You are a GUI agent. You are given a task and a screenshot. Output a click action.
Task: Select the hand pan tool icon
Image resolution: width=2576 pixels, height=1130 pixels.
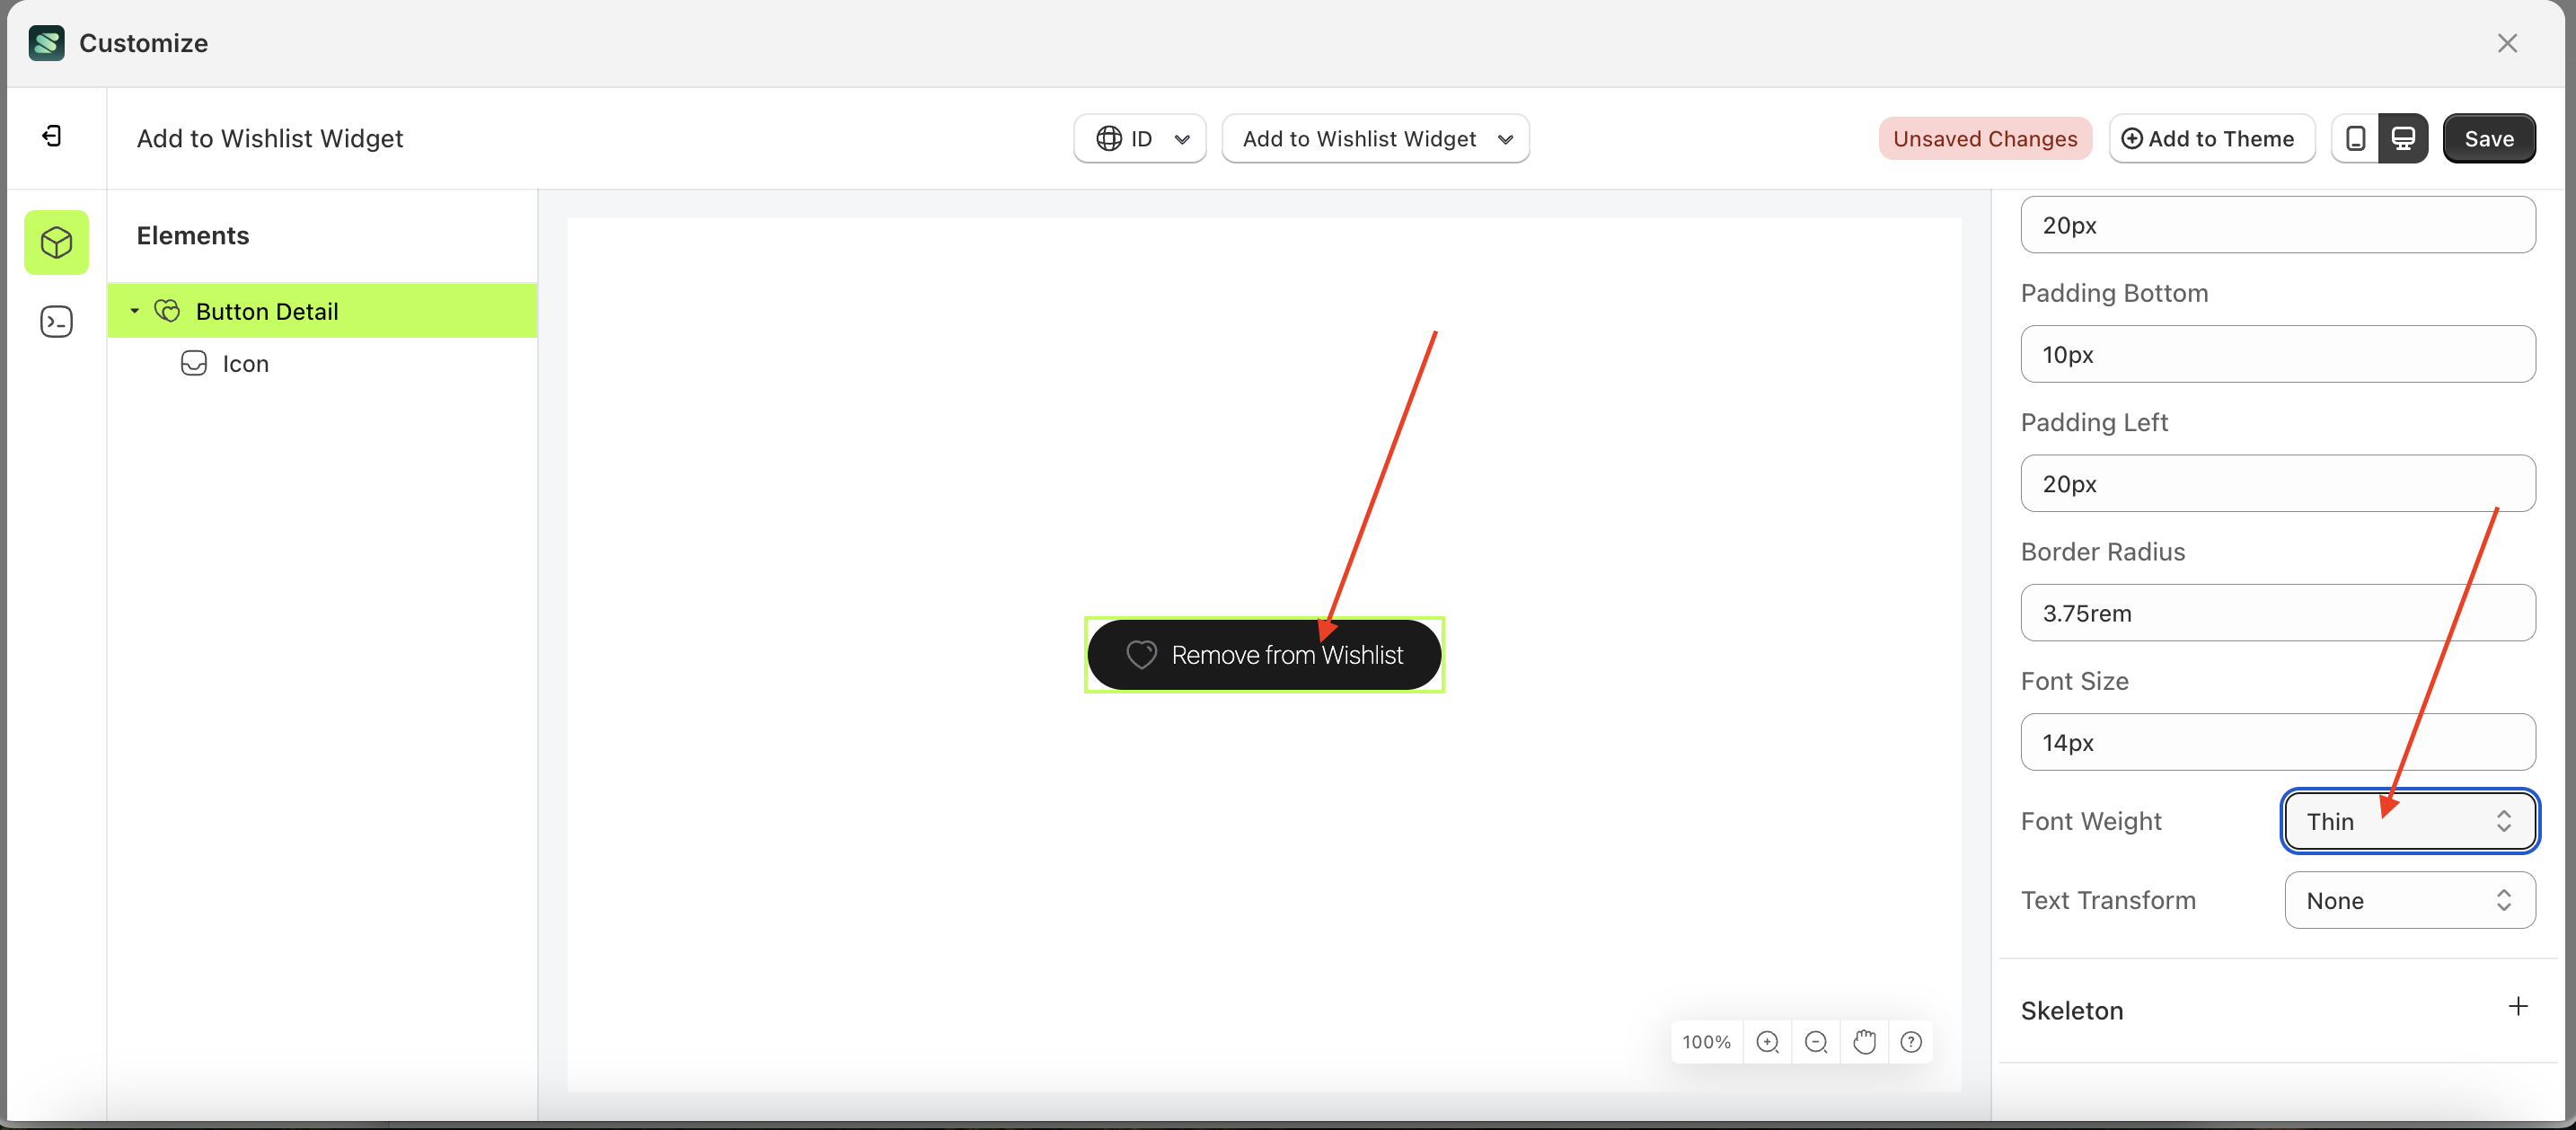1864,1041
